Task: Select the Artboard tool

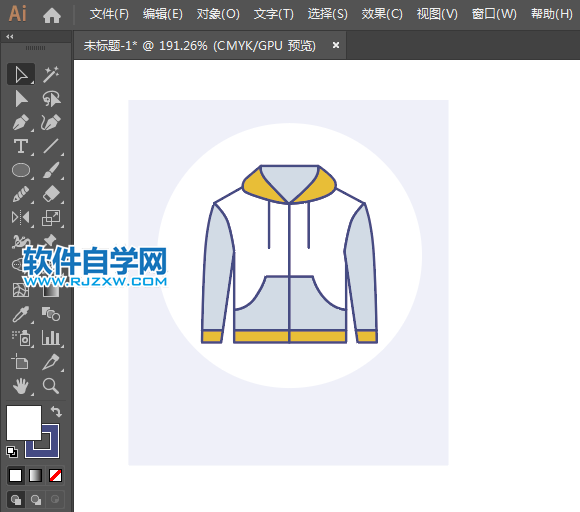Action: (21, 362)
